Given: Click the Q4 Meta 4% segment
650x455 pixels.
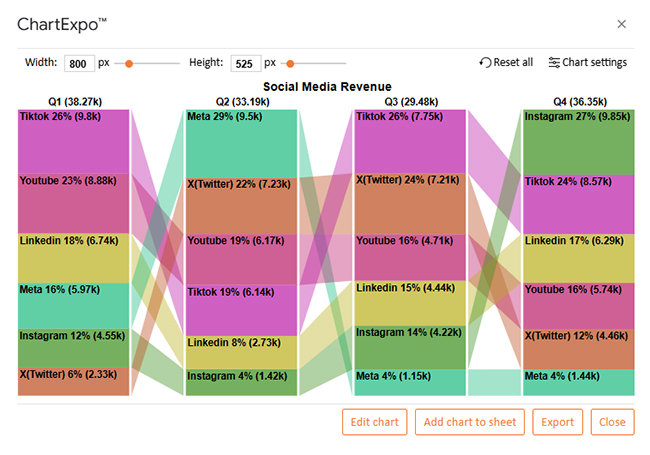Looking at the screenshot, I should 579,382.
